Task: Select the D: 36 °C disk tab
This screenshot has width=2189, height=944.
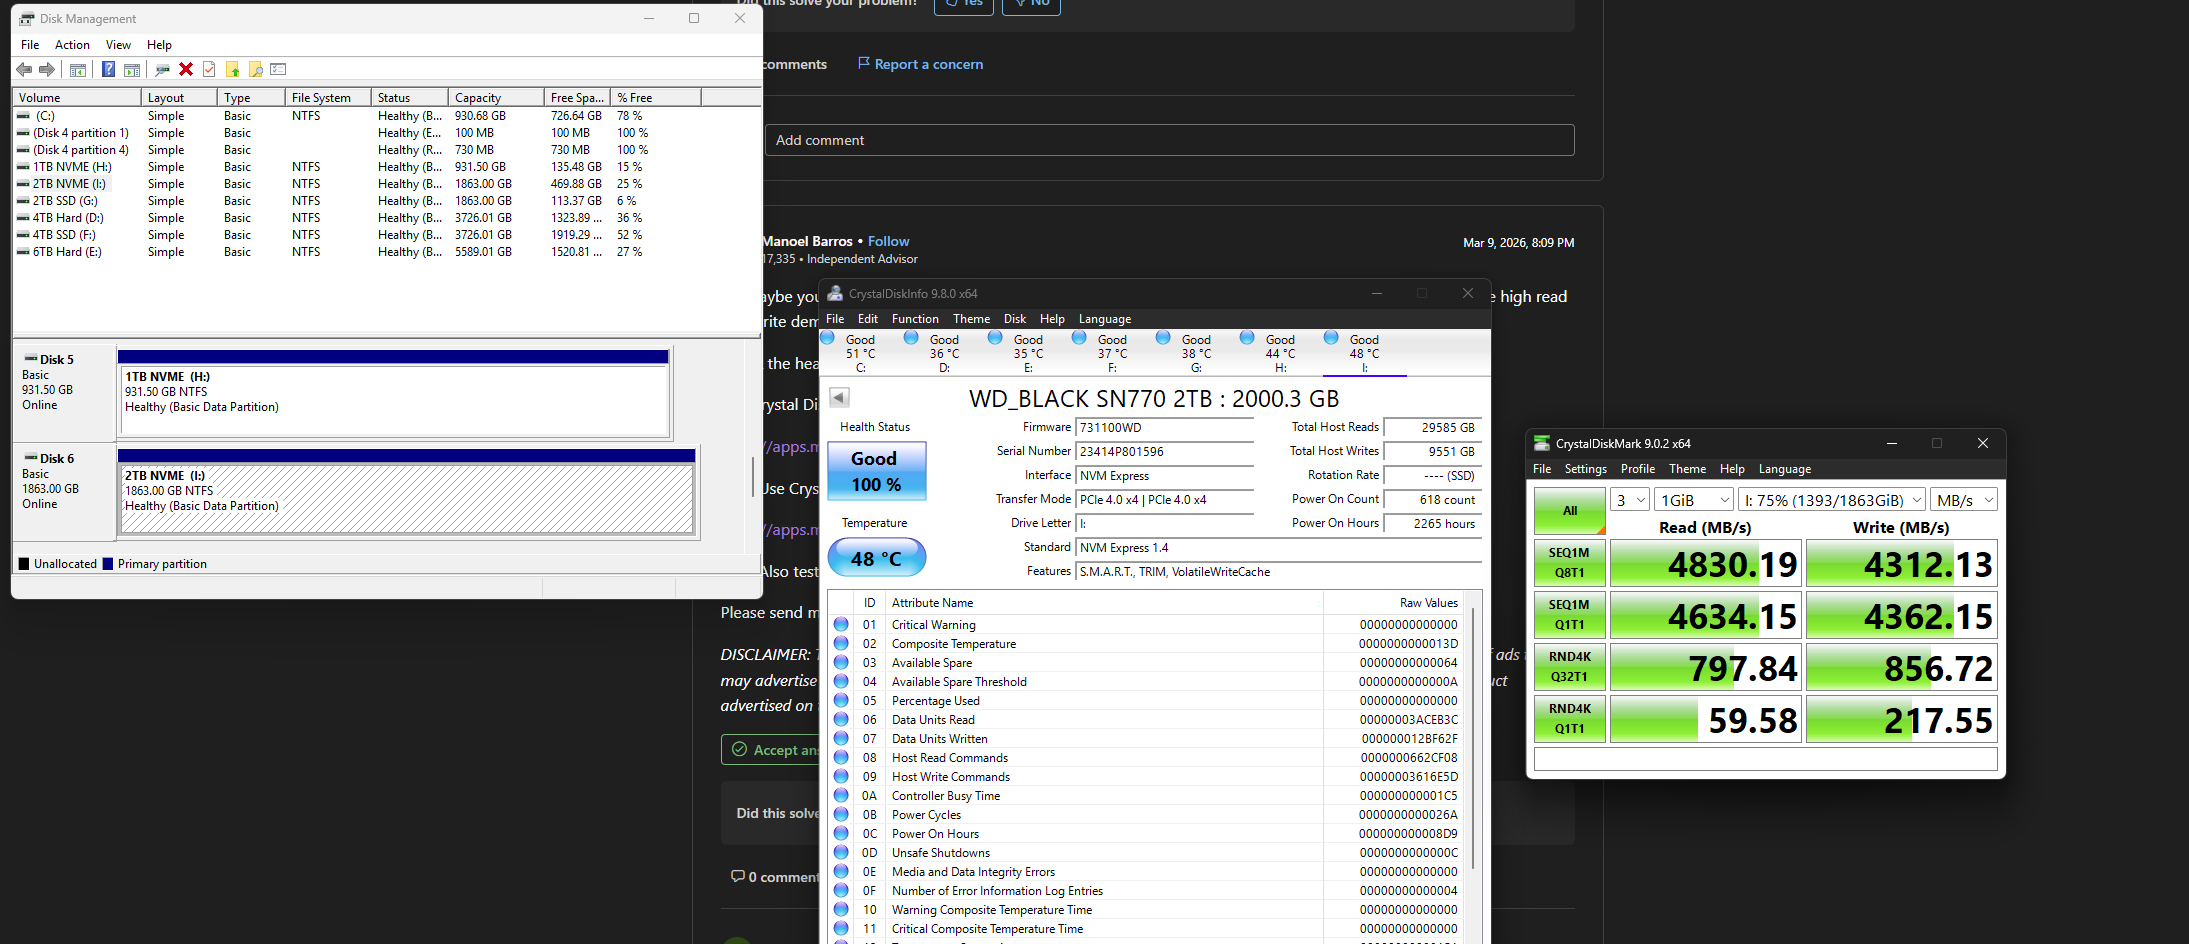Action: [x=944, y=353]
